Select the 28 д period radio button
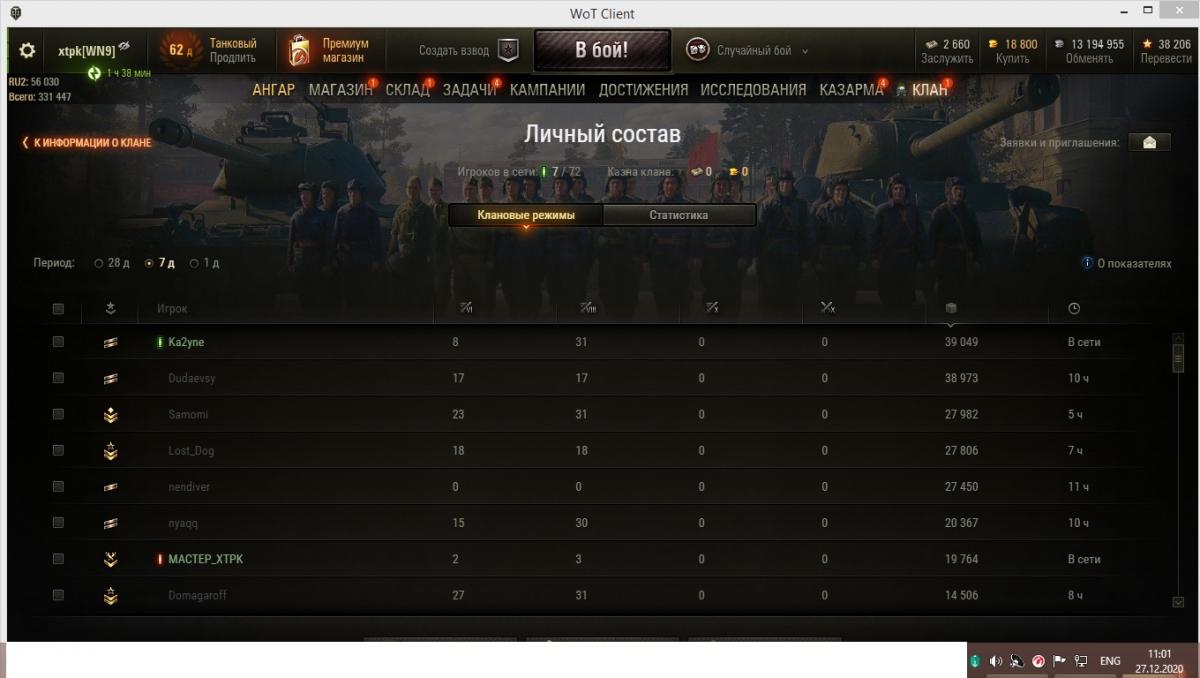Image resolution: width=1200 pixels, height=678 pixels. coord(99,263)
